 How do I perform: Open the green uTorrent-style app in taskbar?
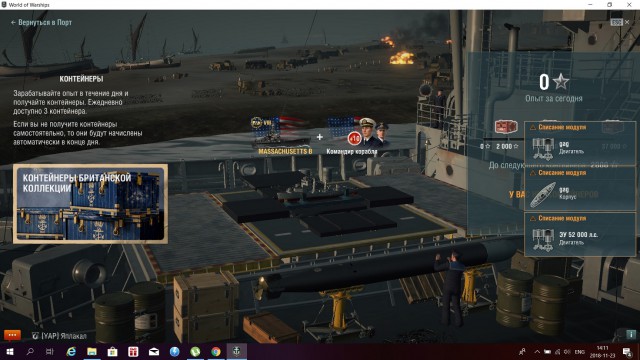pyautogui.click(x=195, y=351)
